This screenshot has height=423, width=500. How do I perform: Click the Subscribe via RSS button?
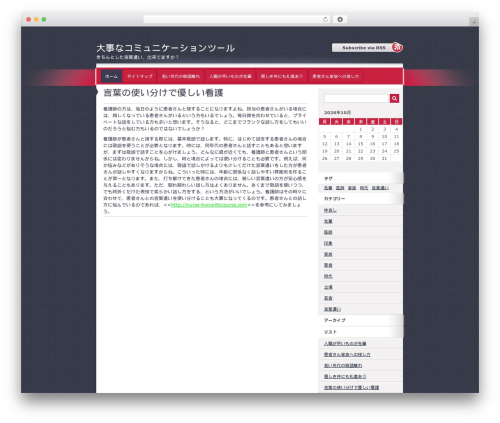pos(363,48)
